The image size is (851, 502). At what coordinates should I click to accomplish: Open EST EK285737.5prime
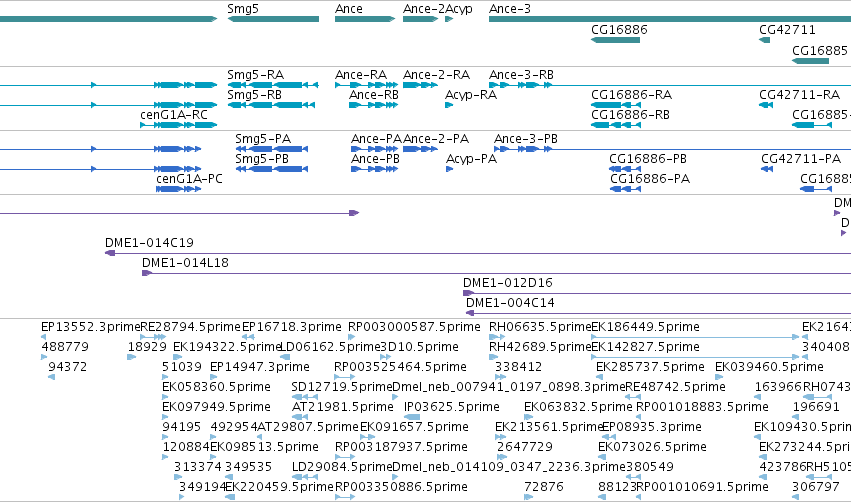[650, 367]
